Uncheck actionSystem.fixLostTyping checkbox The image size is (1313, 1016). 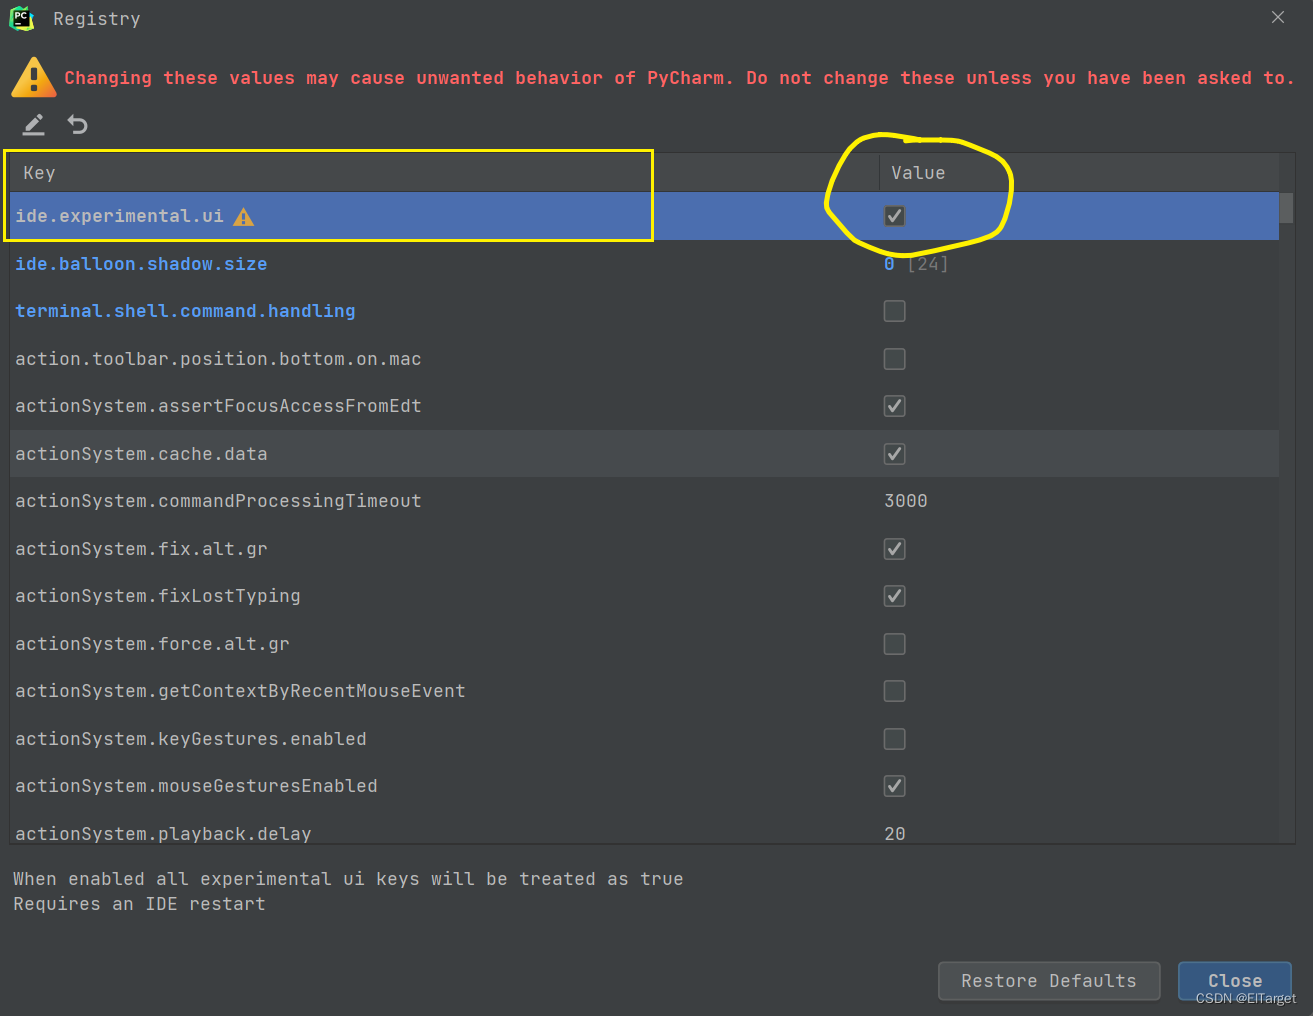click(895, 596)
